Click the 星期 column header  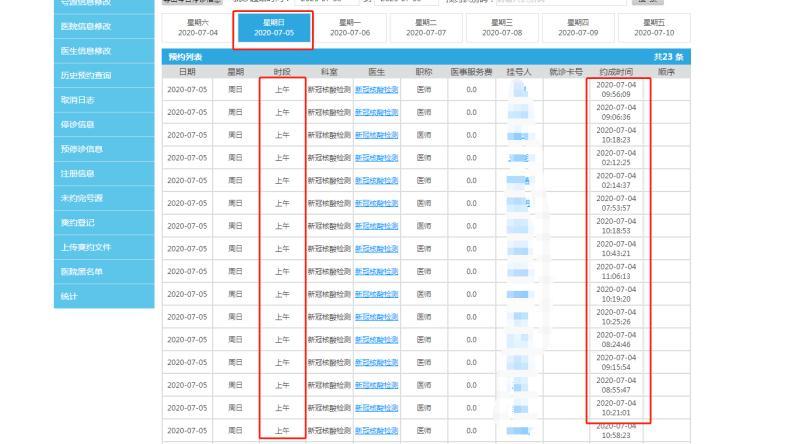236,72
